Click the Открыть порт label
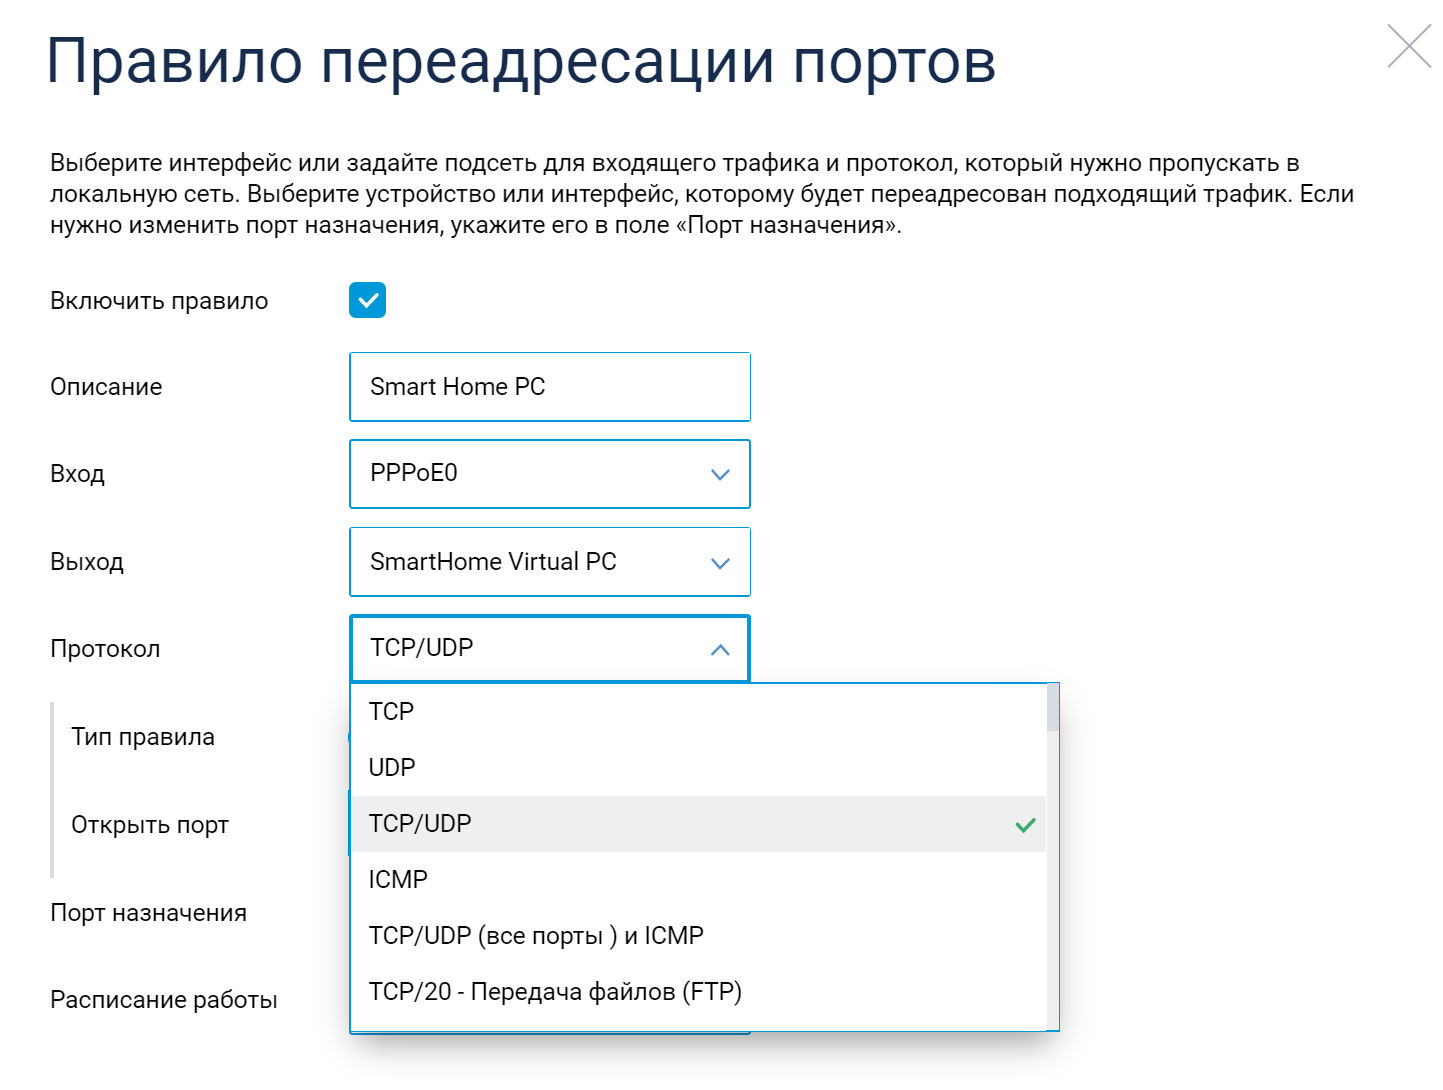The height and width of the screenshot is (1090, 1443). [150, 825]
